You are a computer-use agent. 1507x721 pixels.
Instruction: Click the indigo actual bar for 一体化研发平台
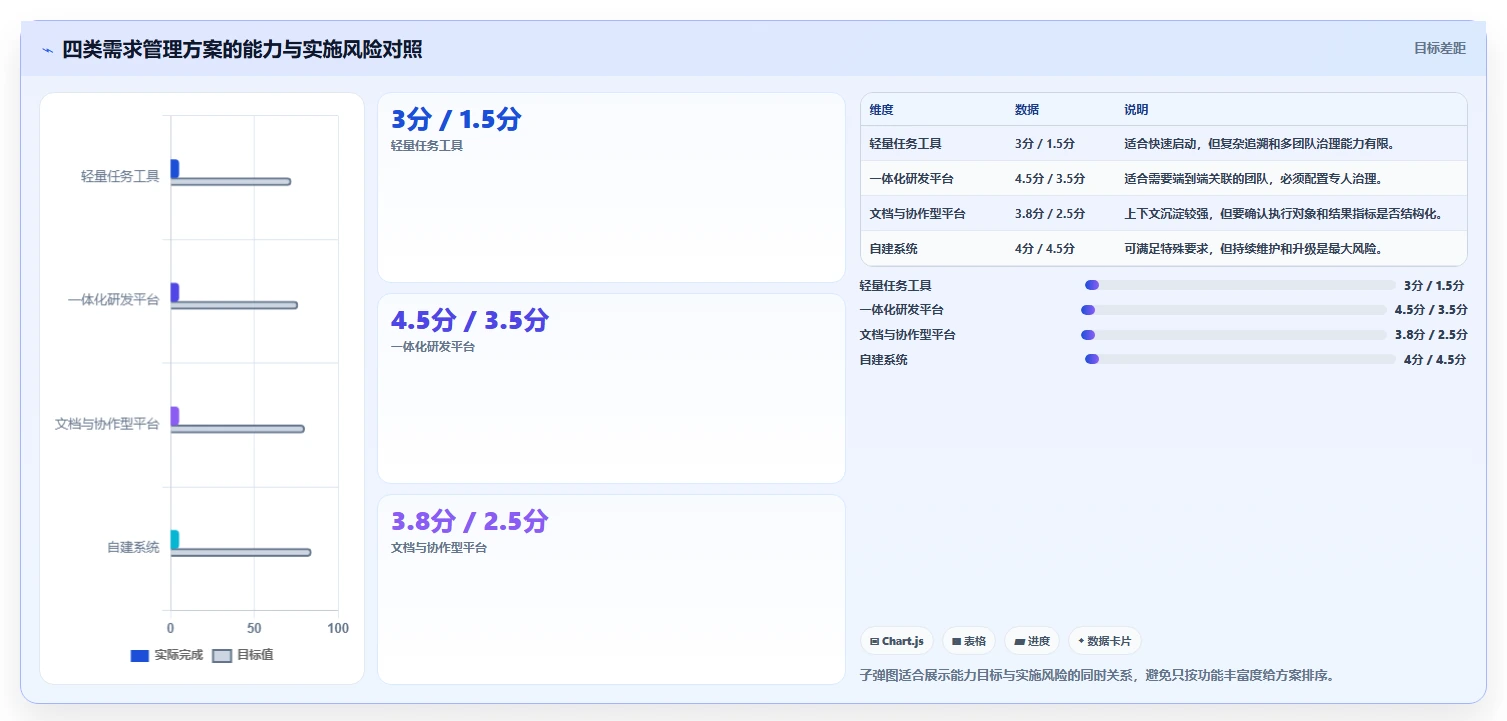tap(175, 292)
